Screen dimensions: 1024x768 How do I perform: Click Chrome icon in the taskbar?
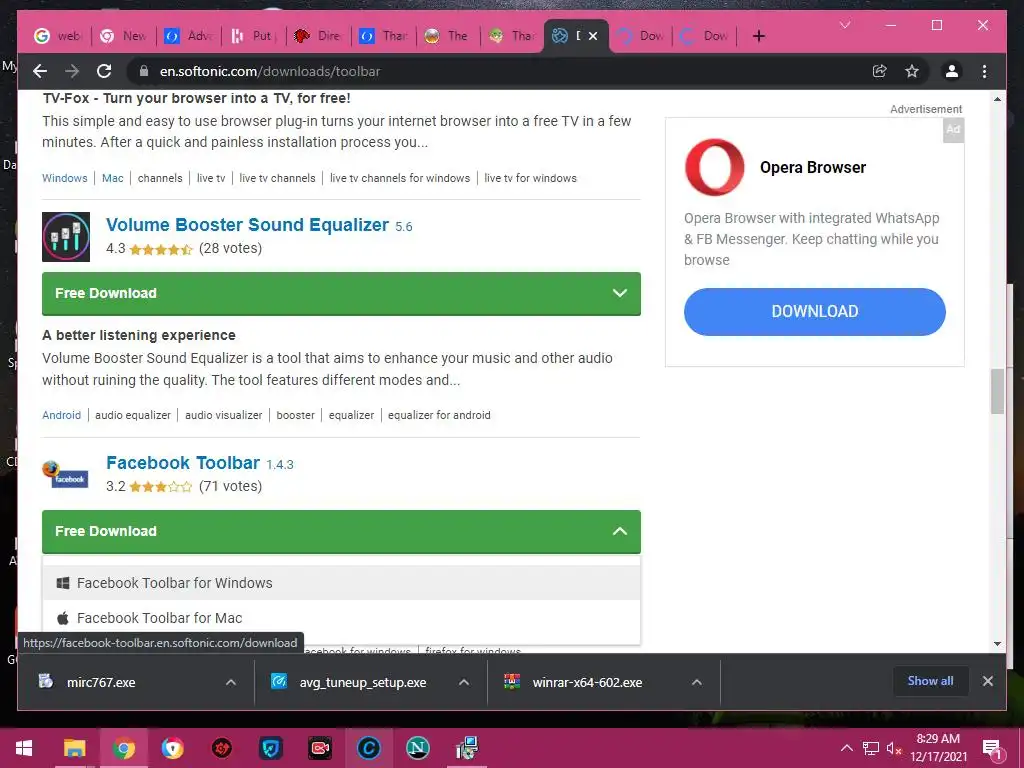coord(123,748)
